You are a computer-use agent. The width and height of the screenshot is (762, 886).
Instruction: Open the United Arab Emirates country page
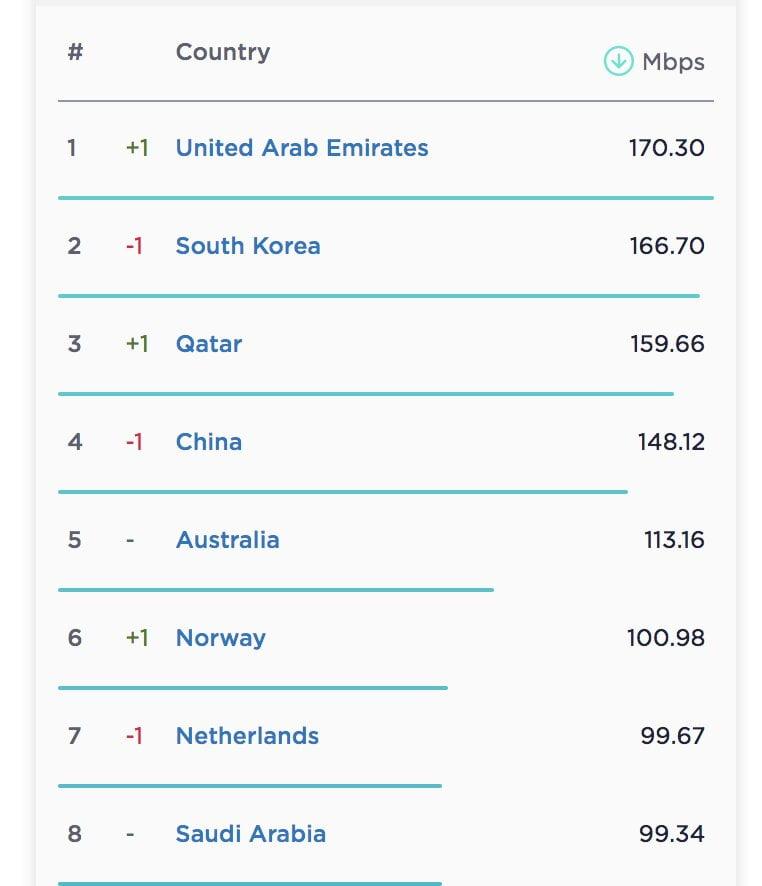coord(301,148)
